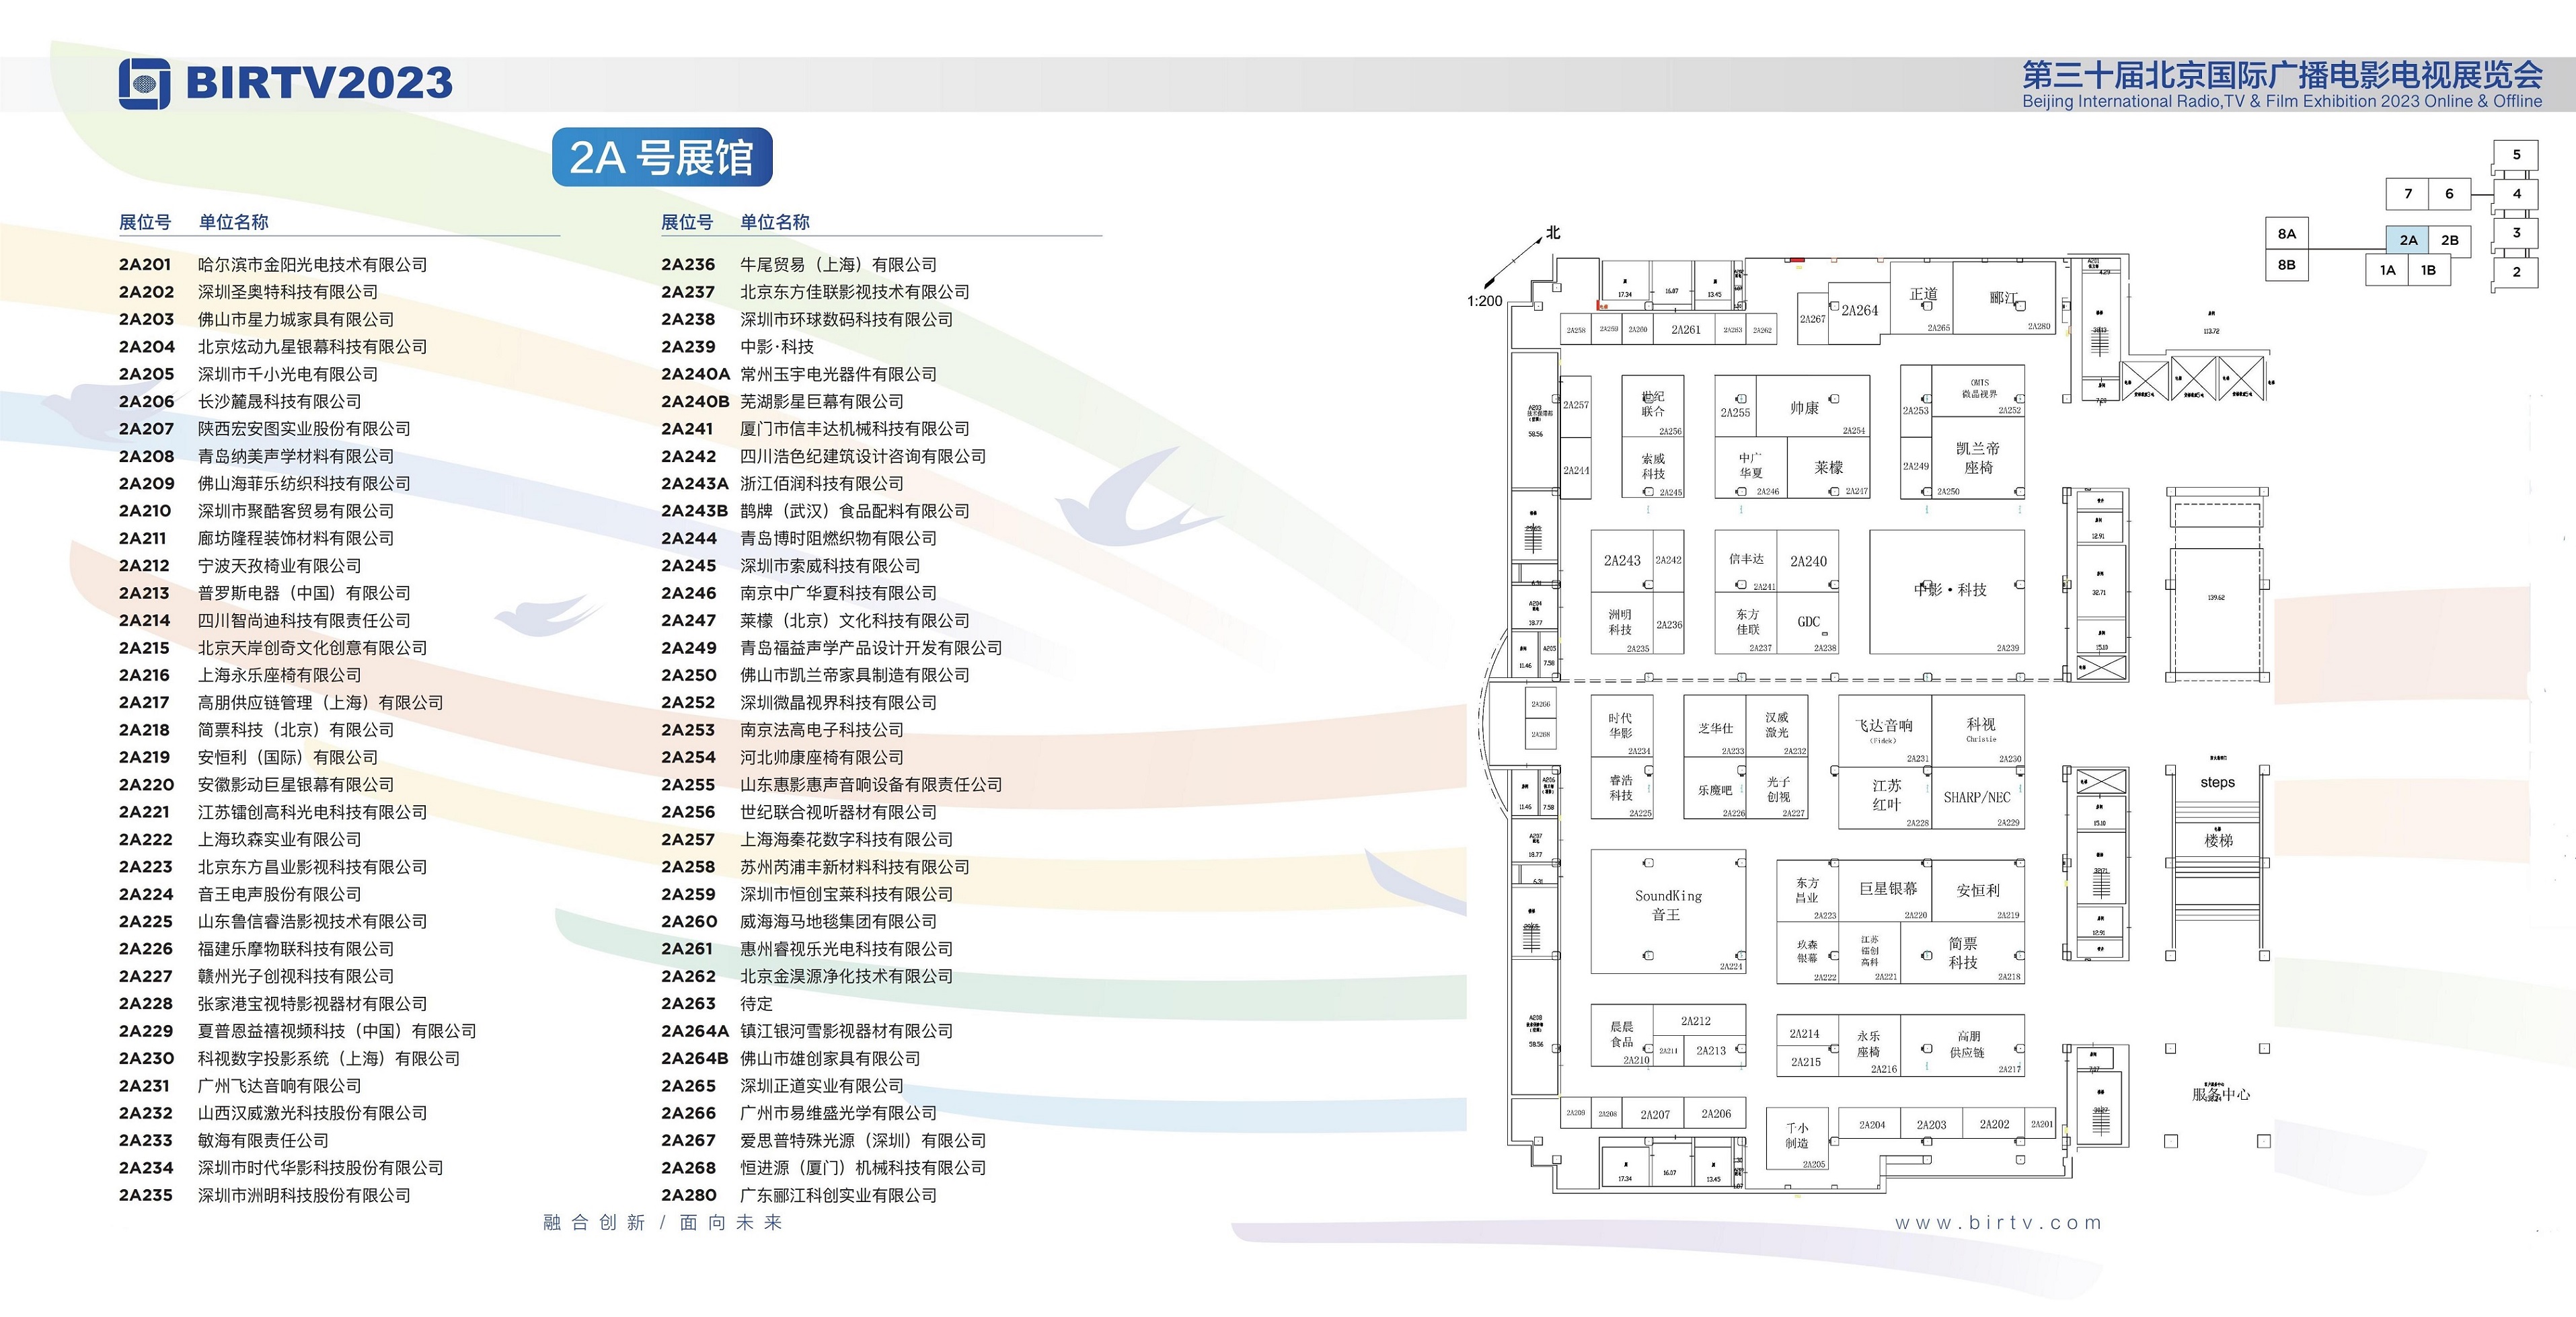Select the "时代华影" booth on floor plan
Screen dimensions: 2576x1317
pyautogui.click(x=1621, y=726)
